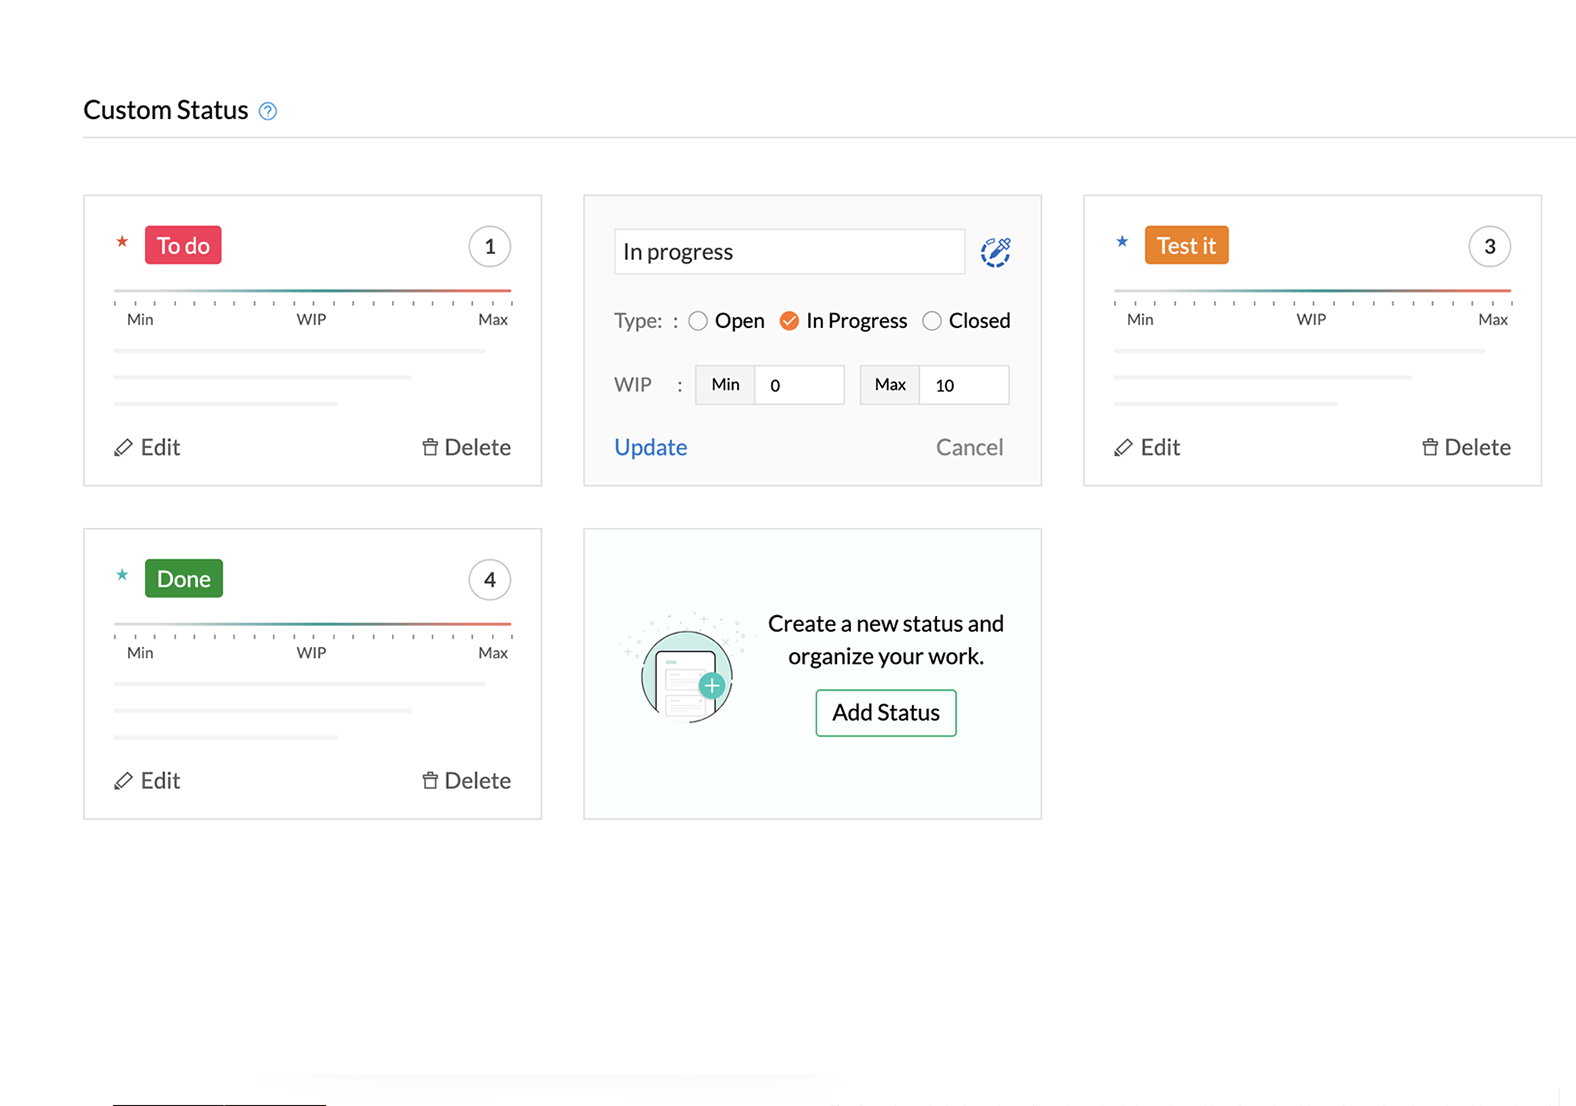Open the color picker eyedropper icon

pyautogui.click(x=995, y=252)
